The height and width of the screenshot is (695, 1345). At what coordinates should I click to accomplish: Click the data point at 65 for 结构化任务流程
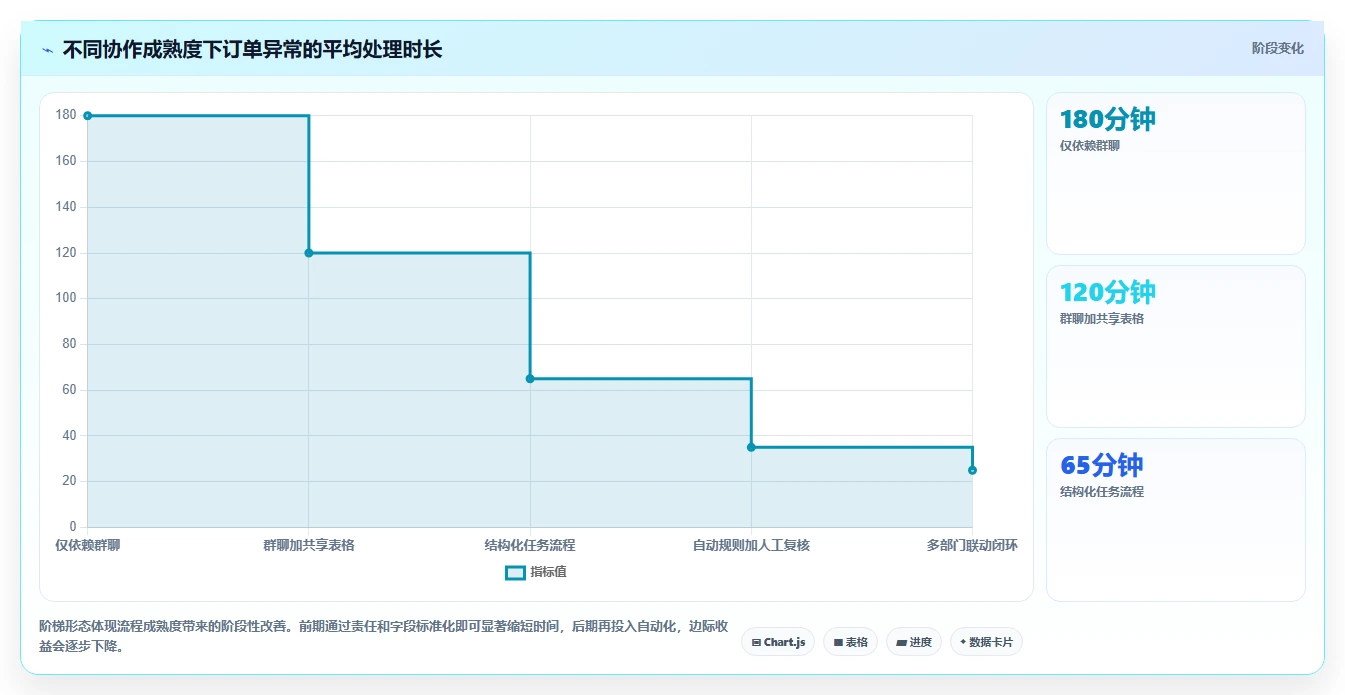530,379
